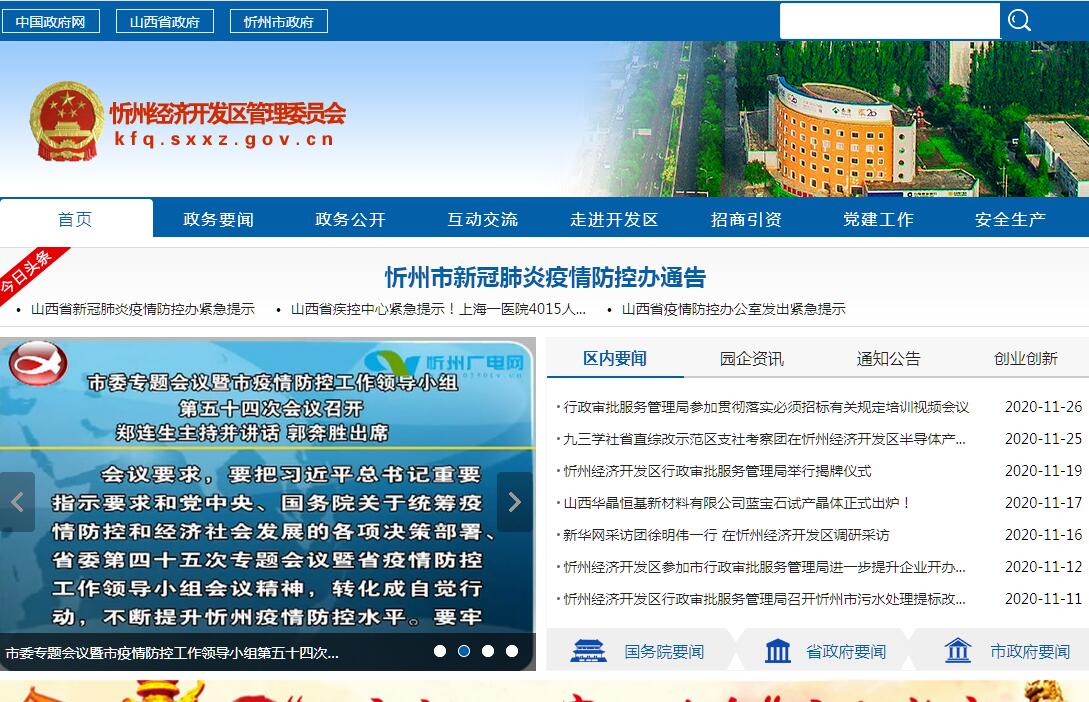This screenshot has height=702, width=1089.
Task: Click the 国务院要闻 building icon
Action: point(588,651)
